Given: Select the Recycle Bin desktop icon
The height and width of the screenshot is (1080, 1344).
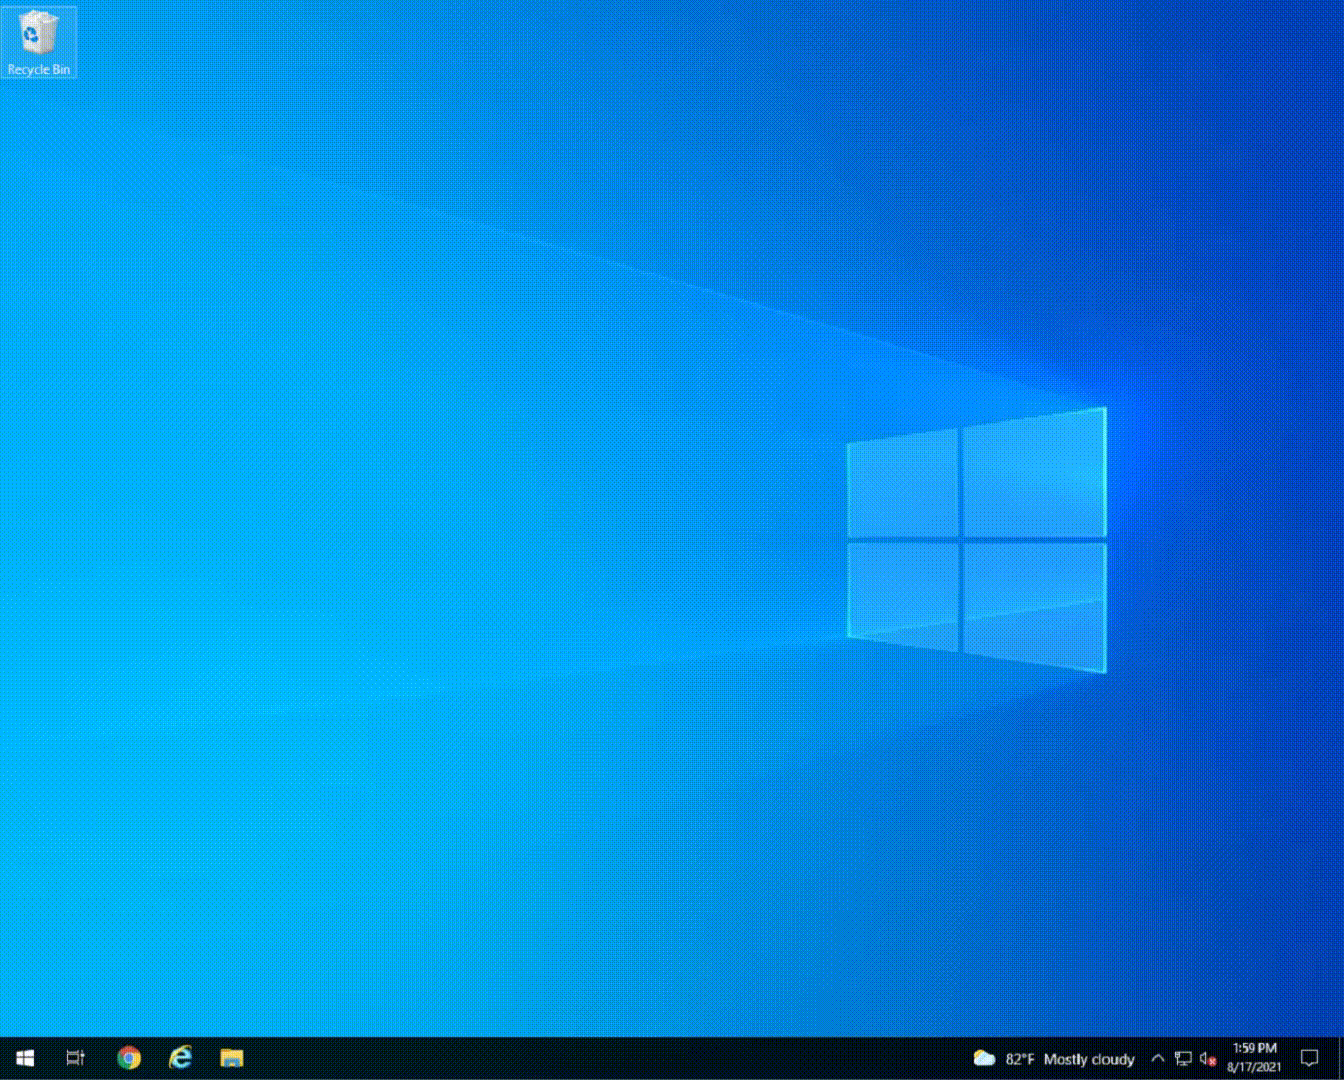Looking at the screenshot, I should (38, 43).
